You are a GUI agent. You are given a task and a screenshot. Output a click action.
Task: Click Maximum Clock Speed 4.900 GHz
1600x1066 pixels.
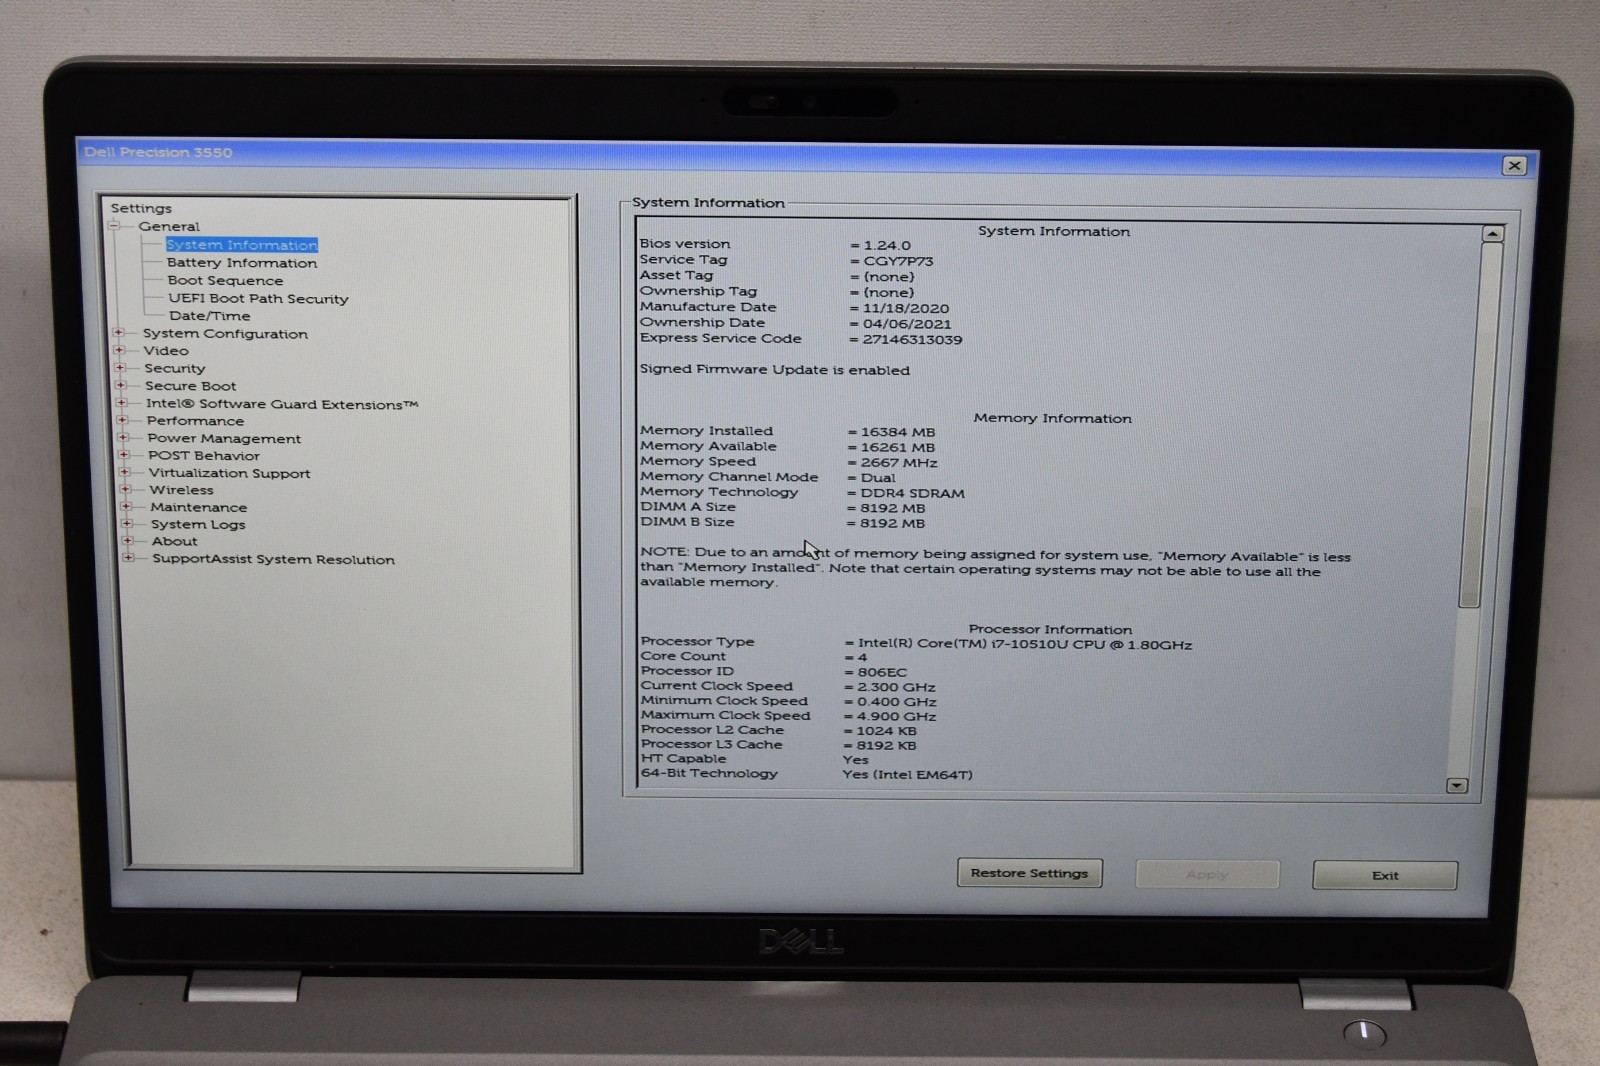pyautogui.click(x=896, y=717)
